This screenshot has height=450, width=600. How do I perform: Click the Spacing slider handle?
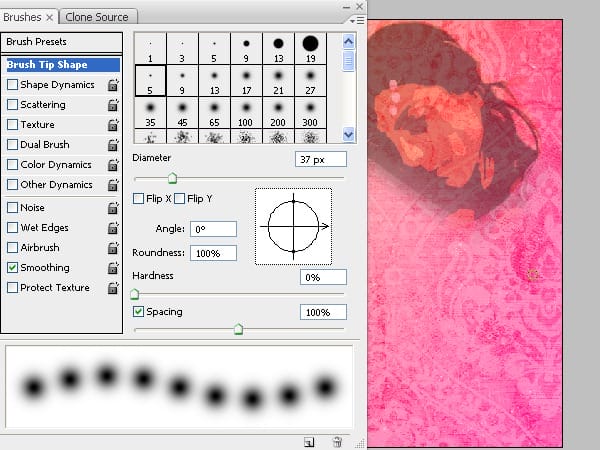pos(238,329)
